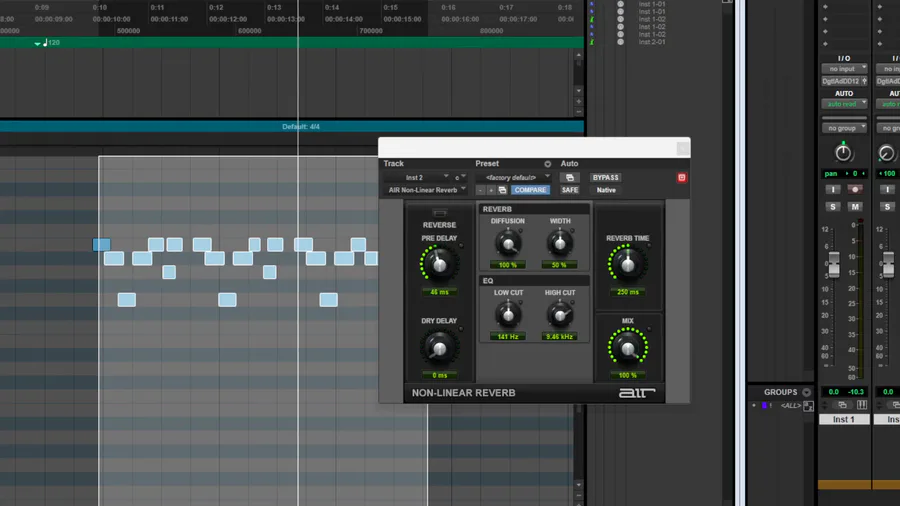The image size is (900, 506).
Task: Click the High Cut EQ knob
Action: click(x=560, y=315)
